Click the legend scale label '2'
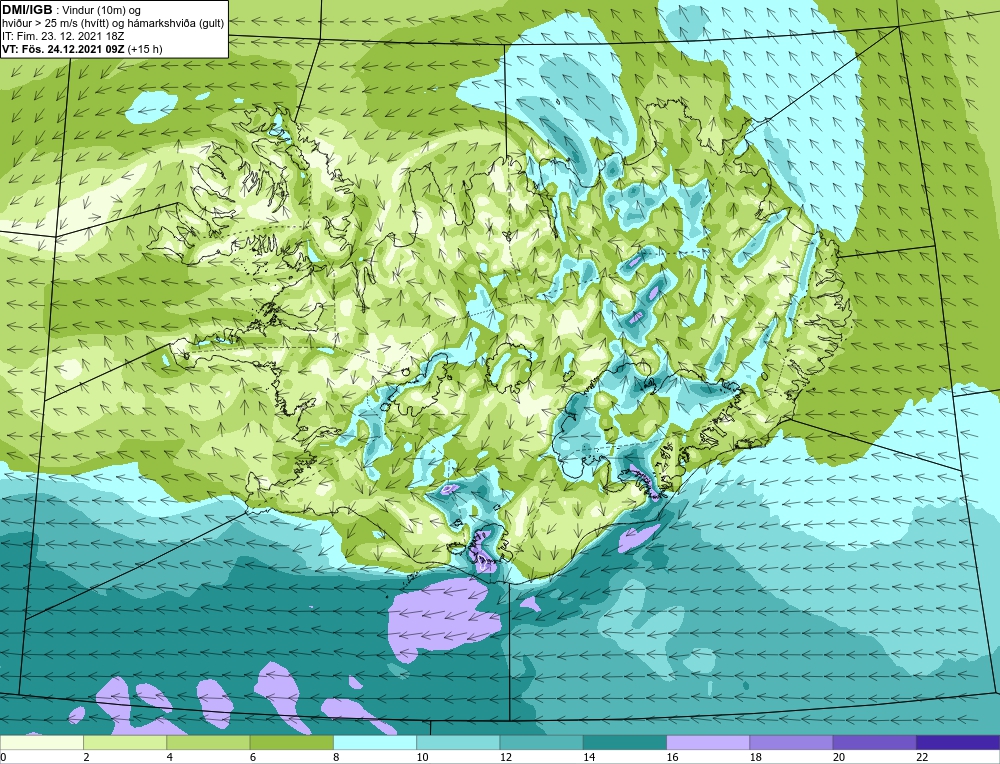Viewport: 1000px width, 764px height. click(x=86, y=757)
